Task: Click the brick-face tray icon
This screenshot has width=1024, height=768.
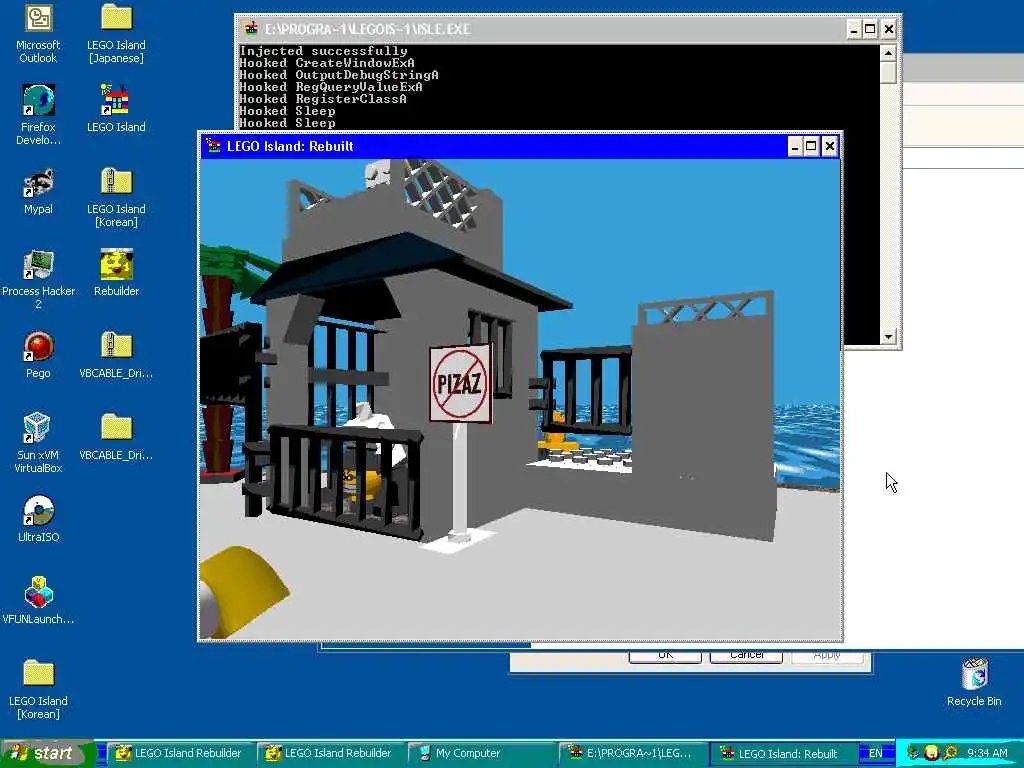Action: (931, 753)
